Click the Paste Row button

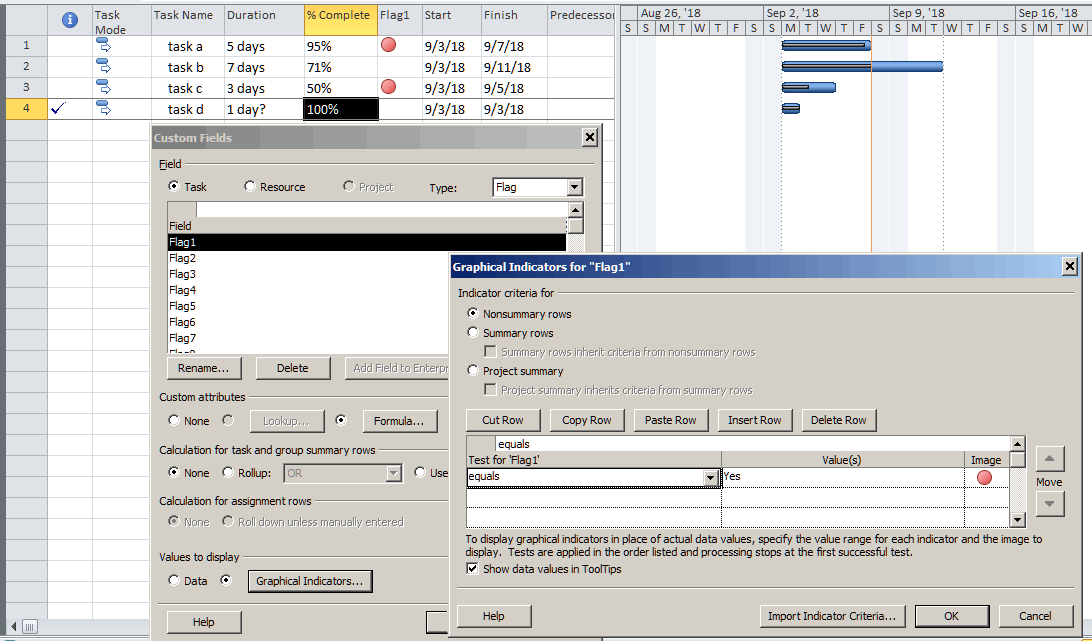[x=671, y=420]
